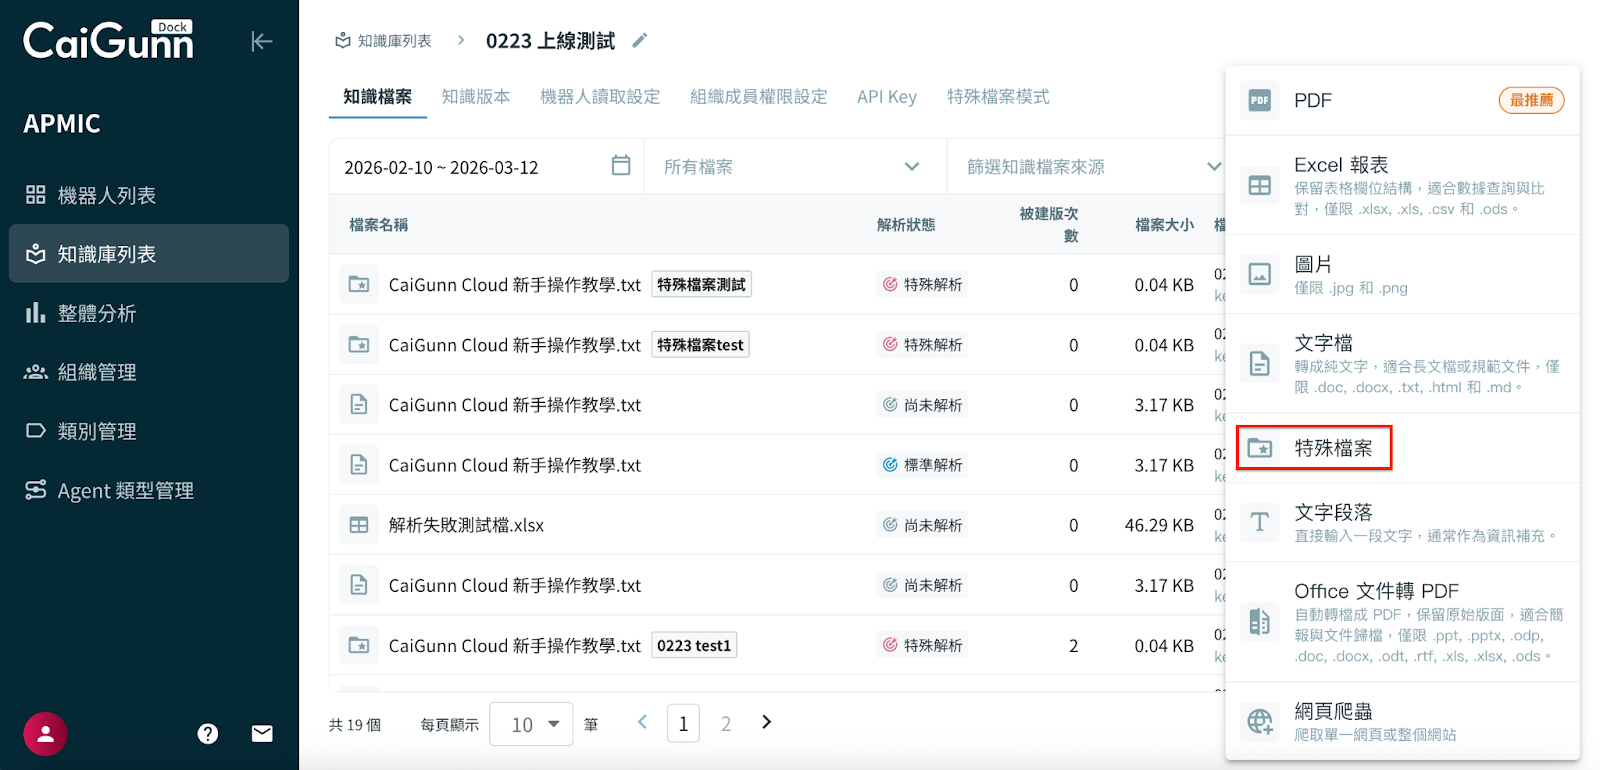Open the help question mark icon
Image resolution: width=1600 pixels, height=770 pixels.
(208, 734)
